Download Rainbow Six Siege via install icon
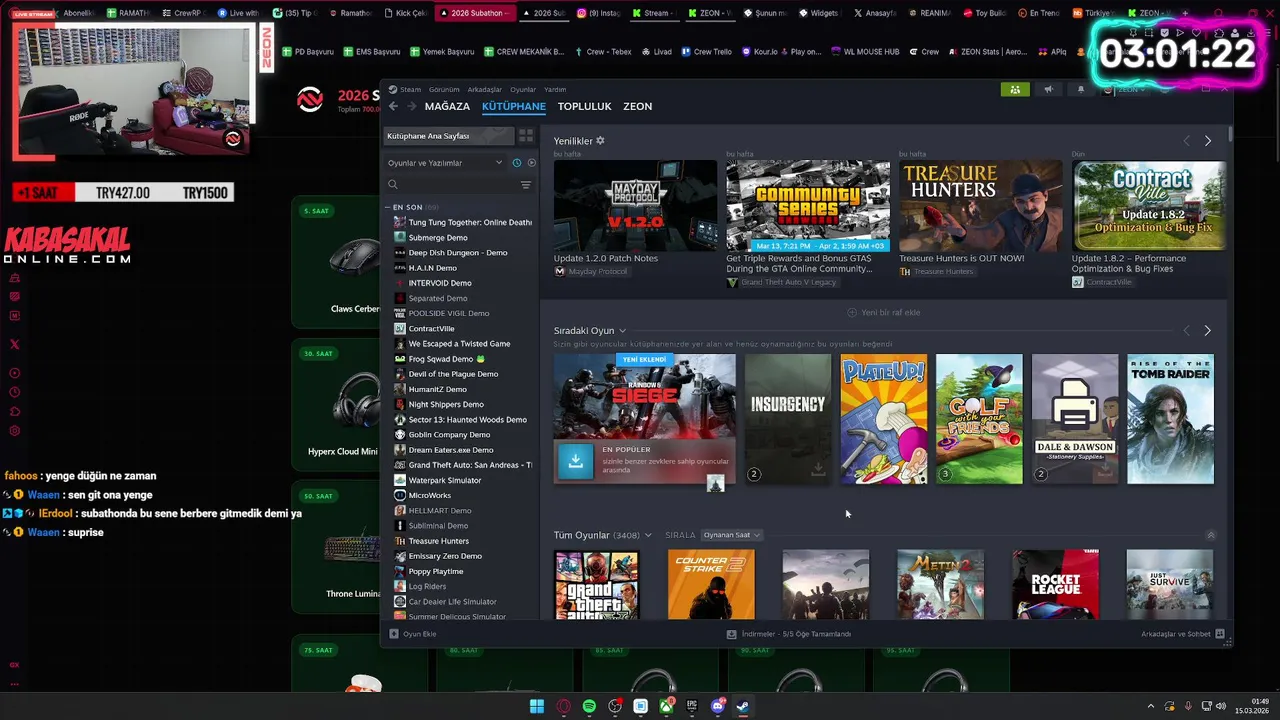Screen dimensions: 1280x720 coord(575,461)
